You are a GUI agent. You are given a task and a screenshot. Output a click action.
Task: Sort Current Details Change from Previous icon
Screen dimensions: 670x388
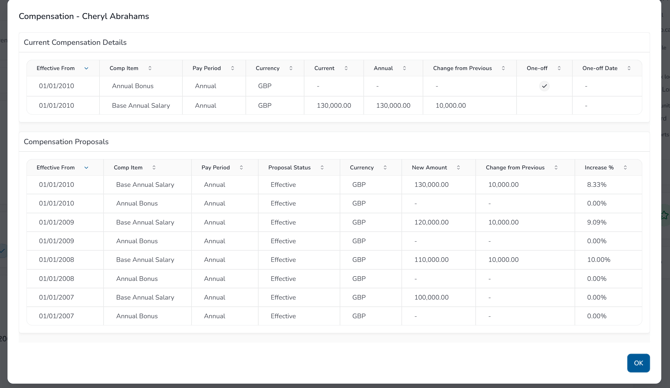coord(503,68)
